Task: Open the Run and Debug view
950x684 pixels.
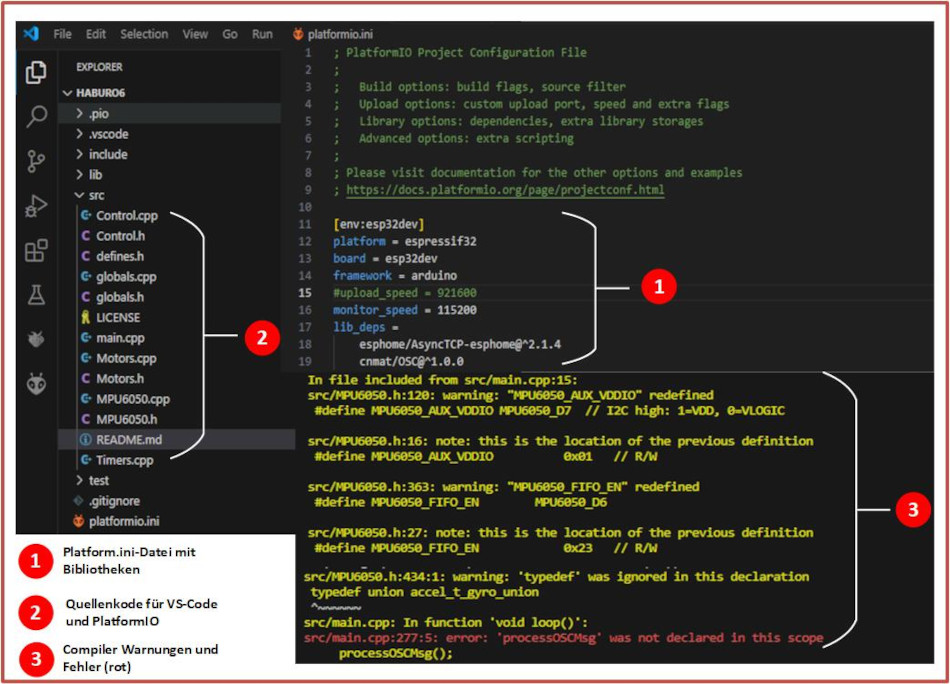Action: pos(36,206)
